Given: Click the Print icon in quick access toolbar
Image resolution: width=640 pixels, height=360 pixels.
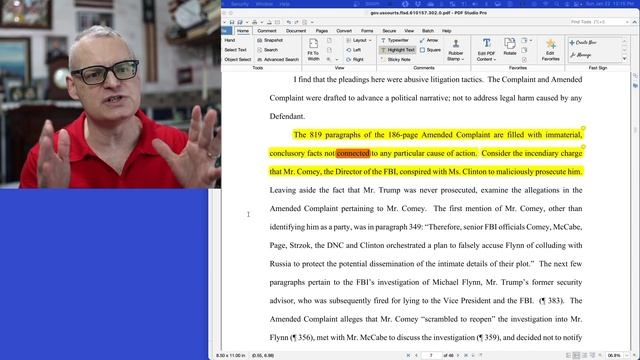Looking at the screenshot, I should click(x=254, y=22).
